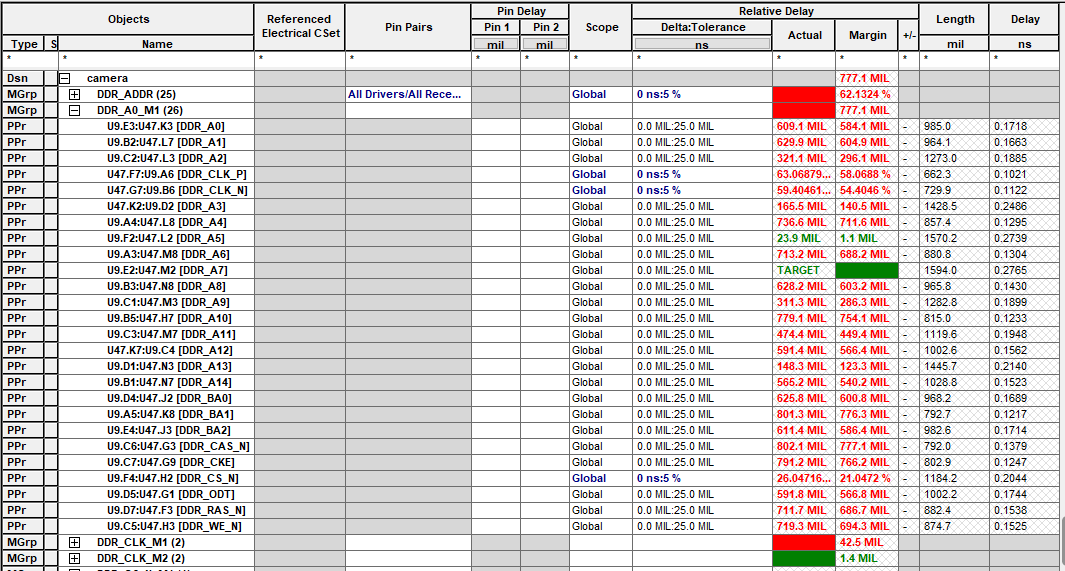Collapse the DDR_A0_M1 (26) match group
Image resolution: width=1065 pixels, height=571 pixels.
pos(75,110)
